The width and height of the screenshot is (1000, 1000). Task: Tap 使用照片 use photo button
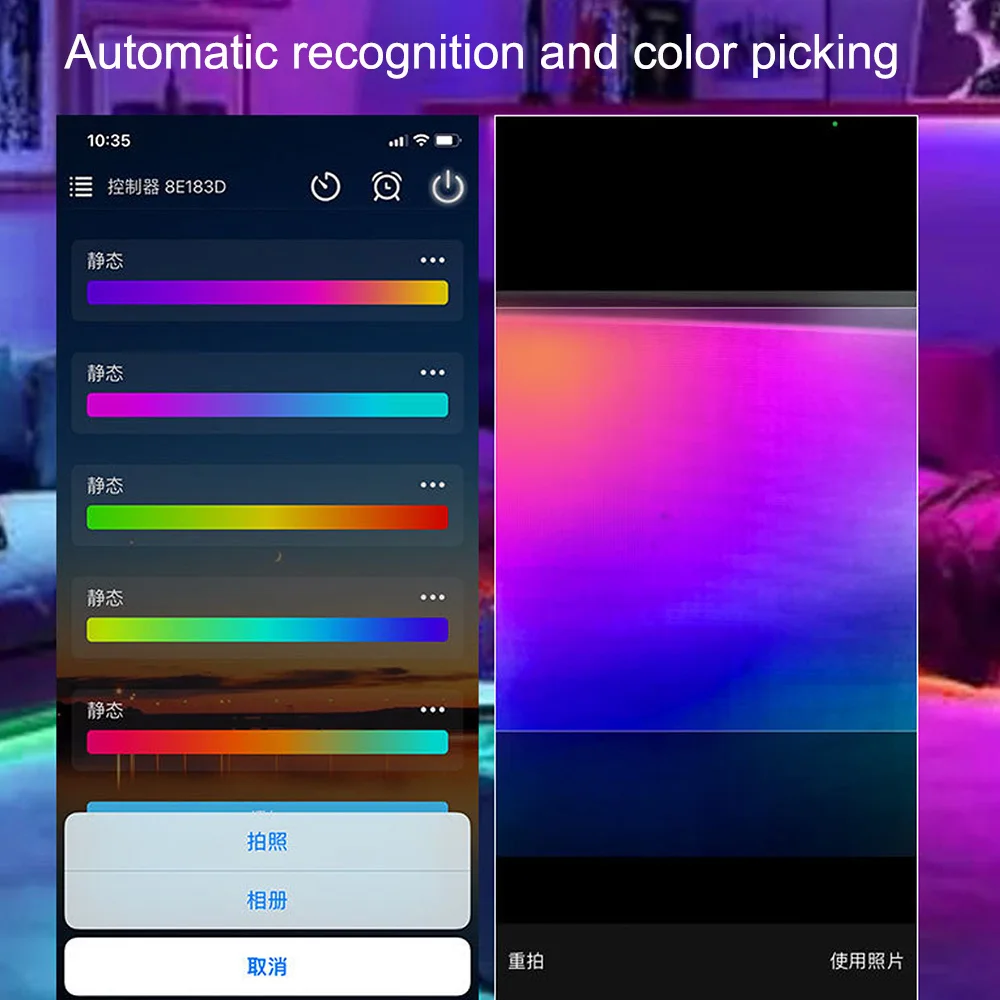866,960
